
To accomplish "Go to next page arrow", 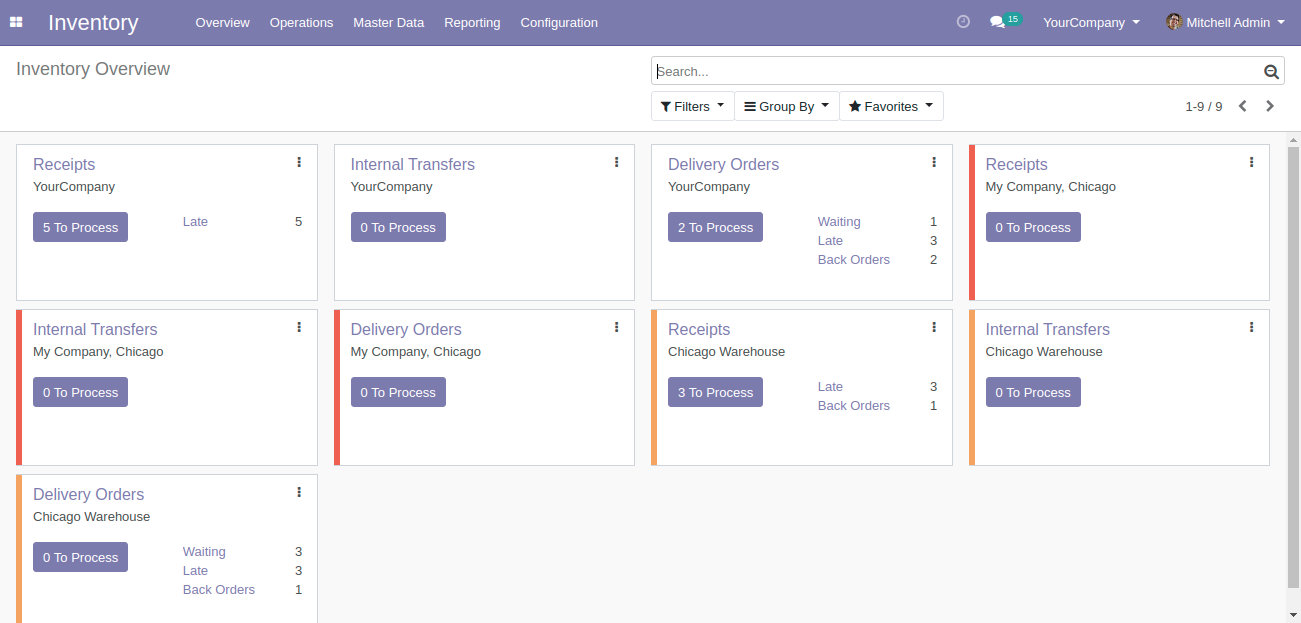I will 1270,106.
